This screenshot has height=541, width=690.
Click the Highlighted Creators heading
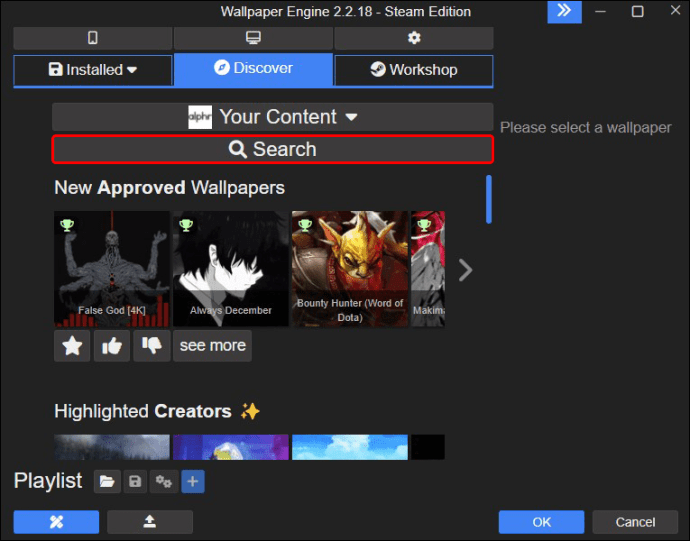[143, 412]
